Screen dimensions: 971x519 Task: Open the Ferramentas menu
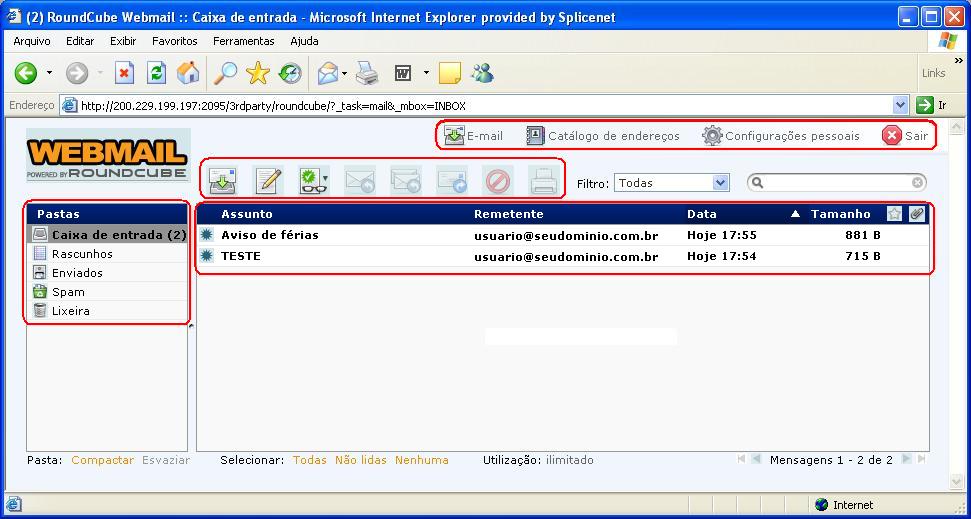coord(243,41)
